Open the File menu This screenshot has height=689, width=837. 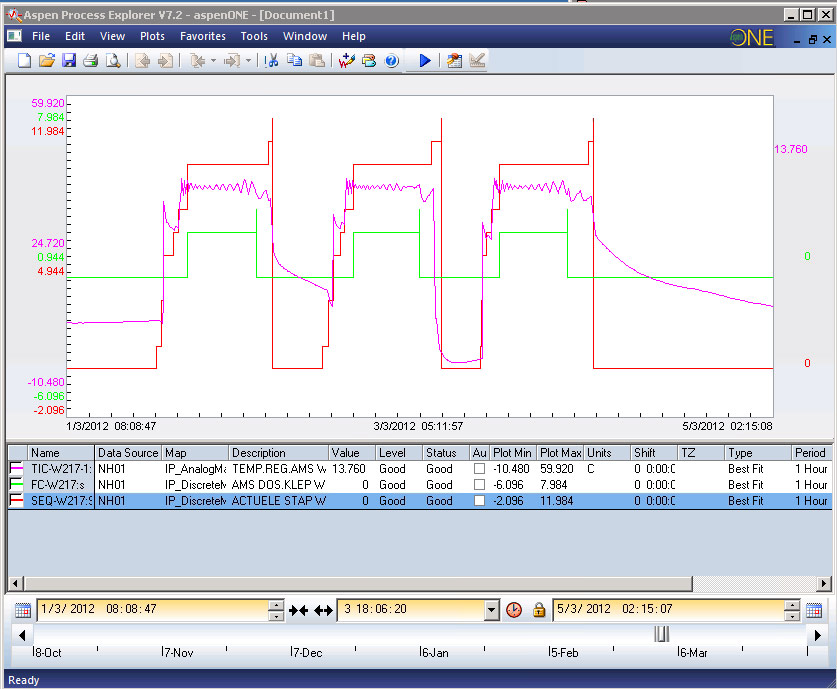coord(41,36)
